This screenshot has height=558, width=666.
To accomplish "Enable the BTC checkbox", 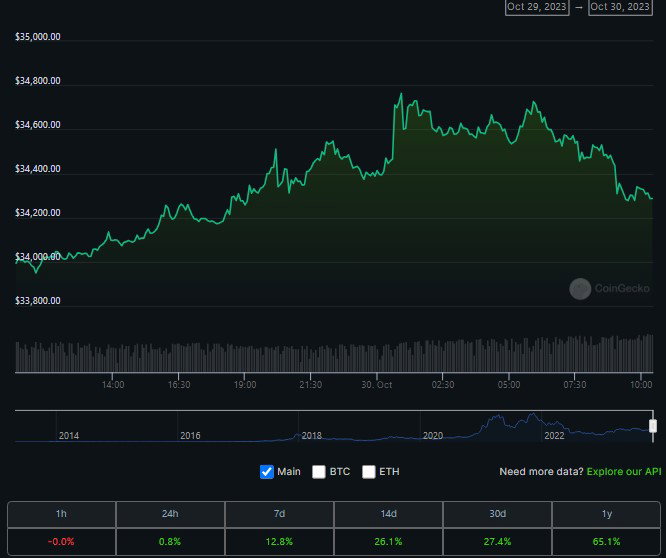I will click(319, 472).
